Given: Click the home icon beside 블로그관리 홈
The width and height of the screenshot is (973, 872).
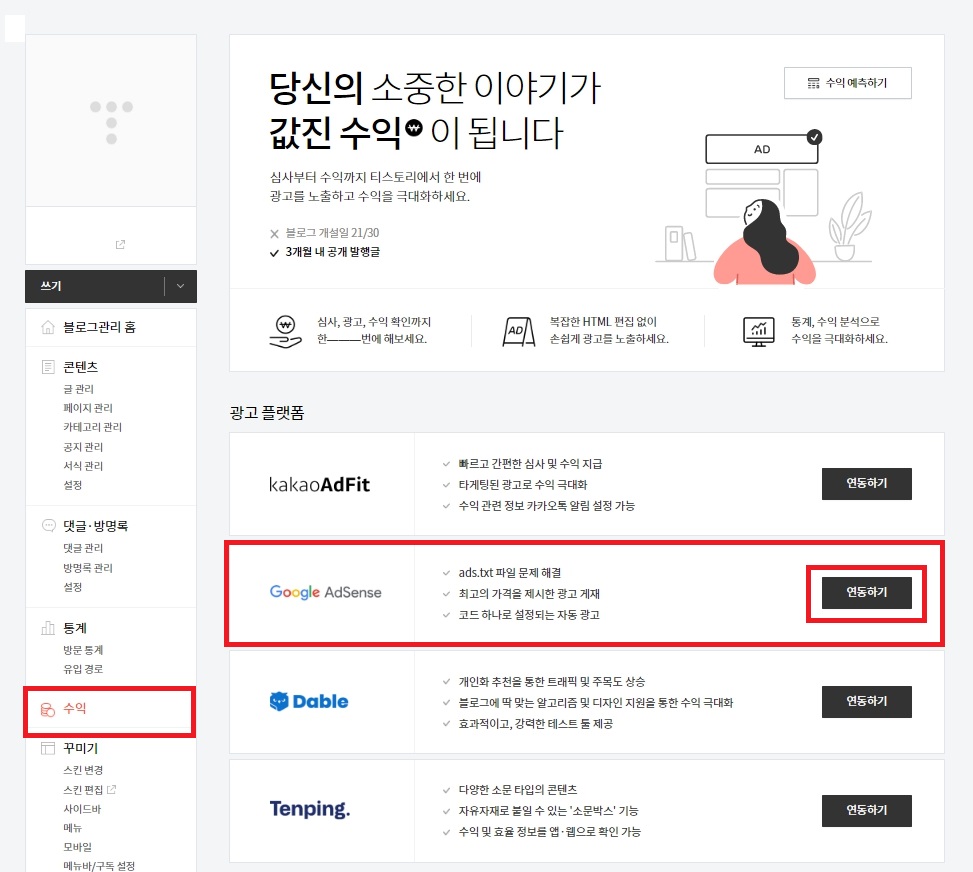Looking at the screenshot, I should point(48,327).
